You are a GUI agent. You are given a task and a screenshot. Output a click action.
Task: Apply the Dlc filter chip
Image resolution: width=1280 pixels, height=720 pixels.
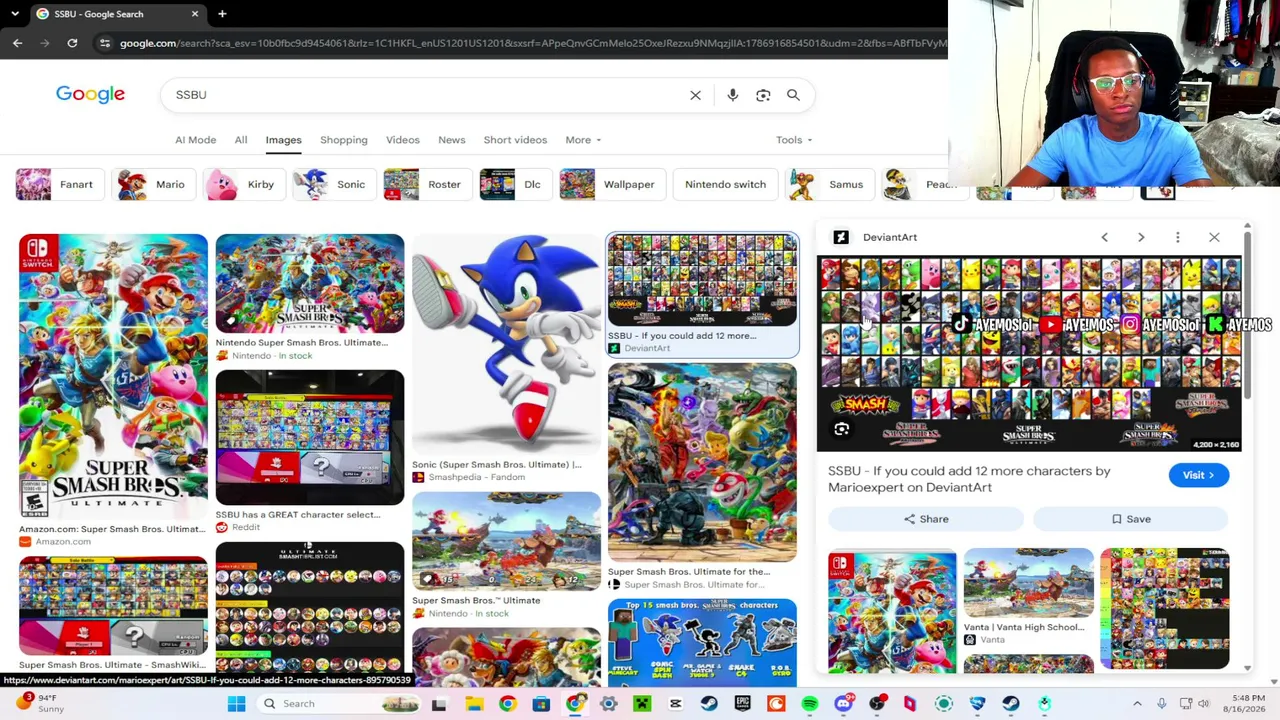[x=515, y=184]
